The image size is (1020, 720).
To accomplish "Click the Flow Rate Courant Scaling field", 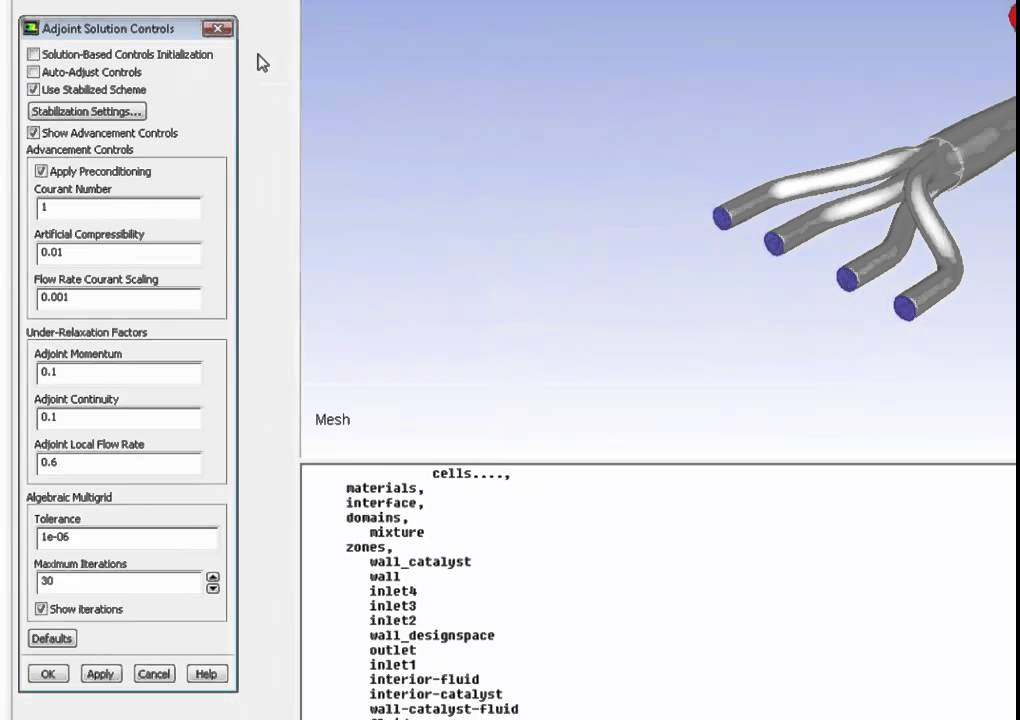I will (118, 298).
